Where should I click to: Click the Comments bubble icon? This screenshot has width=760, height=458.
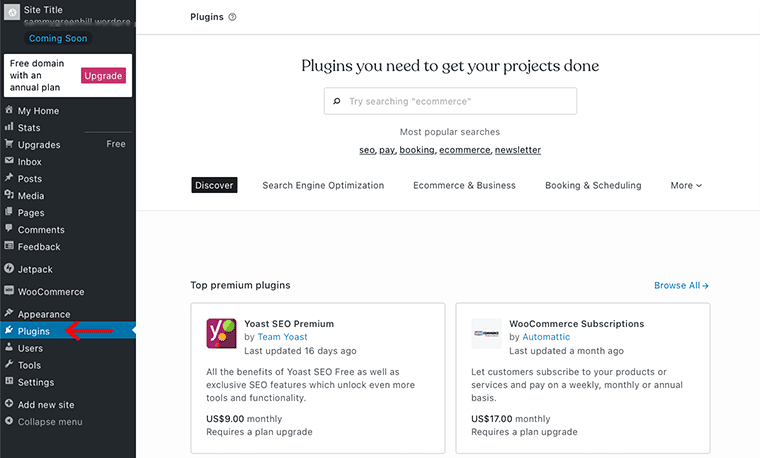[x=9, y=229]
